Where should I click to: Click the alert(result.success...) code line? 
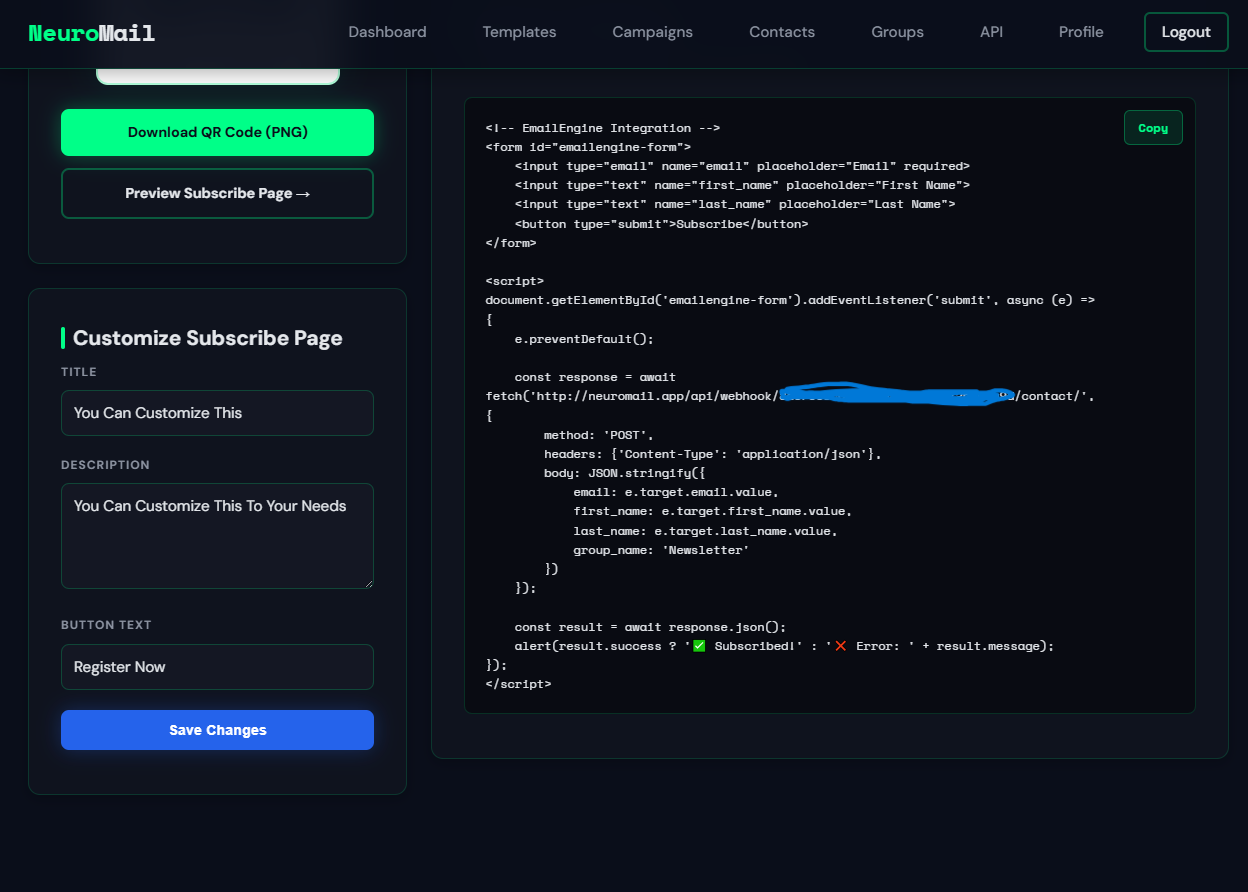(785, 646)
